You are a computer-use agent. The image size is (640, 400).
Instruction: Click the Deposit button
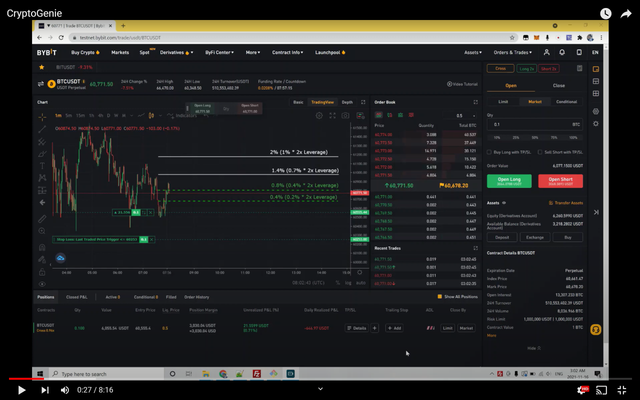502,238
